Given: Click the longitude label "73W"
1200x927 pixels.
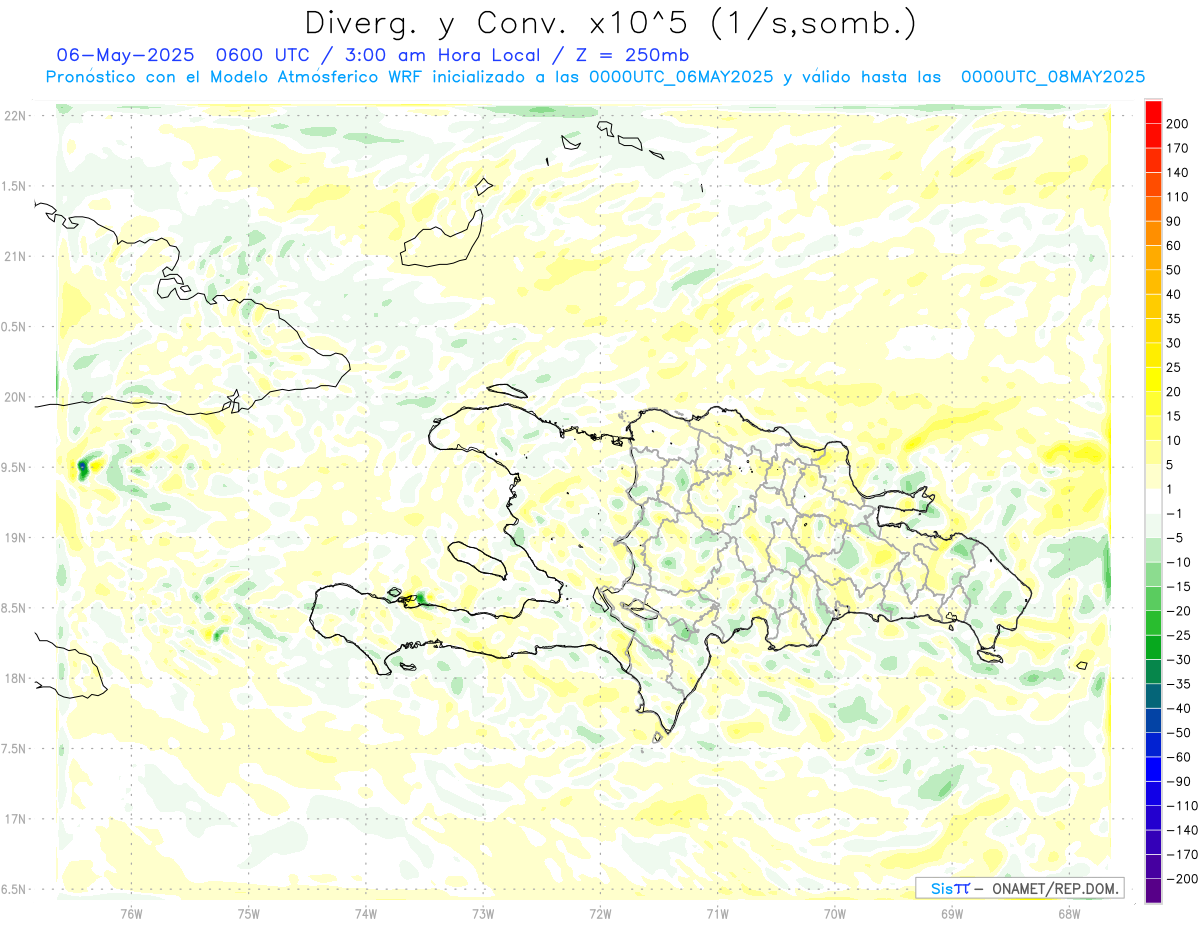Looking at the screenshot, I should coord(483,913).
